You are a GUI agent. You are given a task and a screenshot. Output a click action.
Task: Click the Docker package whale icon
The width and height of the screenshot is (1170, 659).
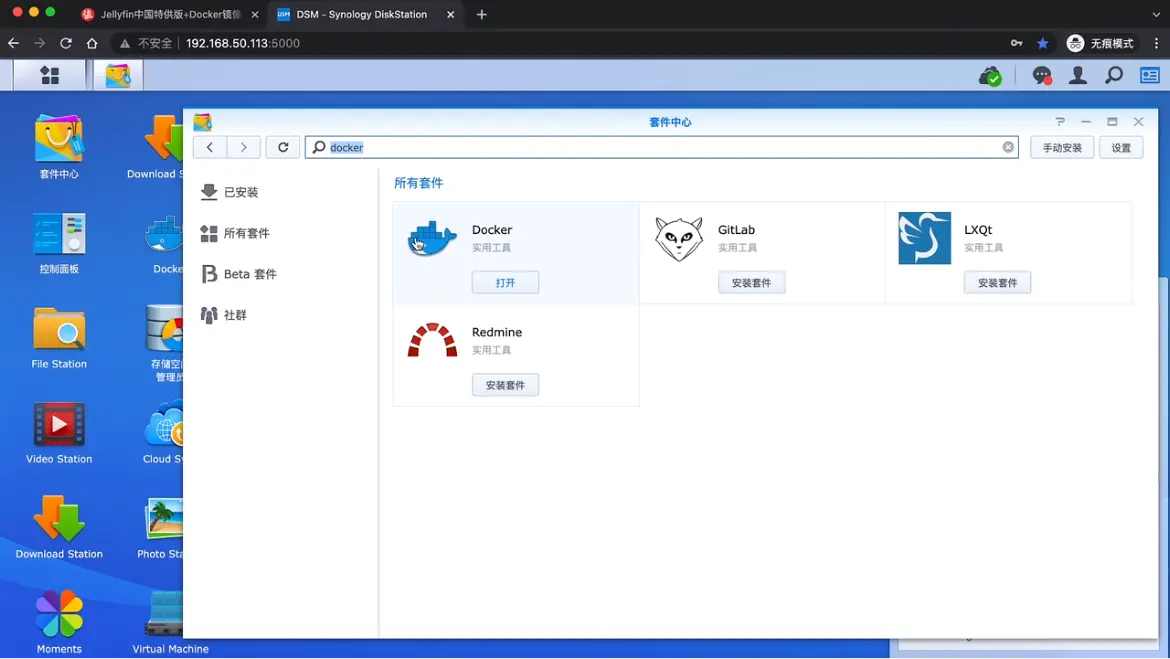[432, 239]
